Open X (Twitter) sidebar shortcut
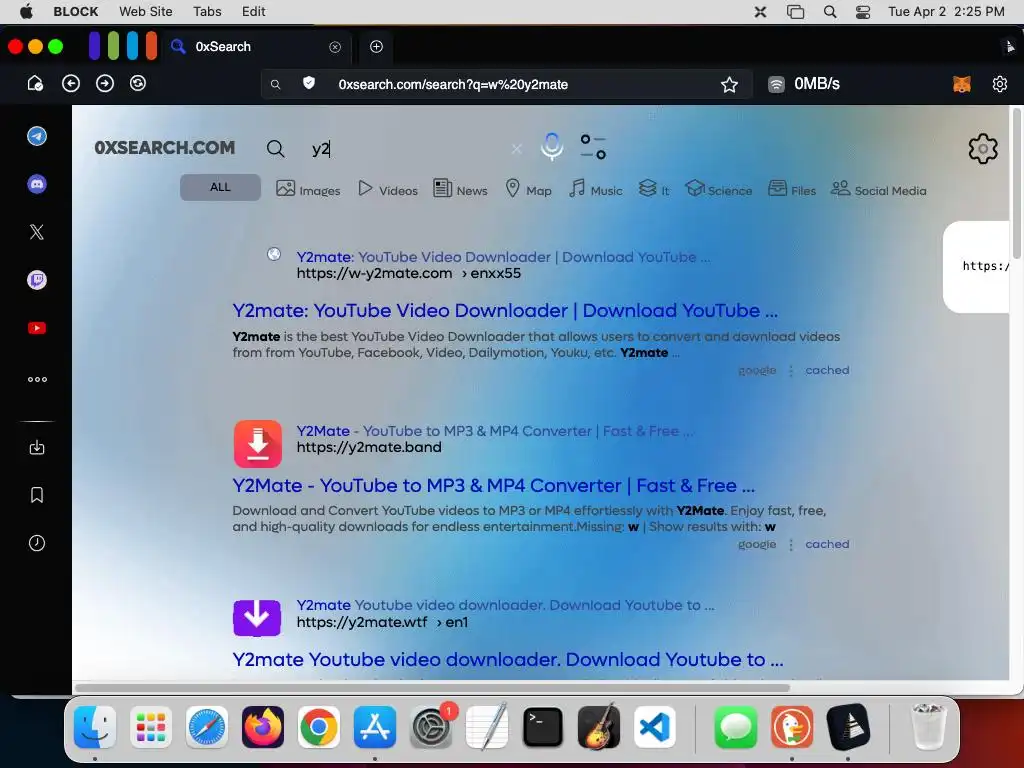 [37, 232]
